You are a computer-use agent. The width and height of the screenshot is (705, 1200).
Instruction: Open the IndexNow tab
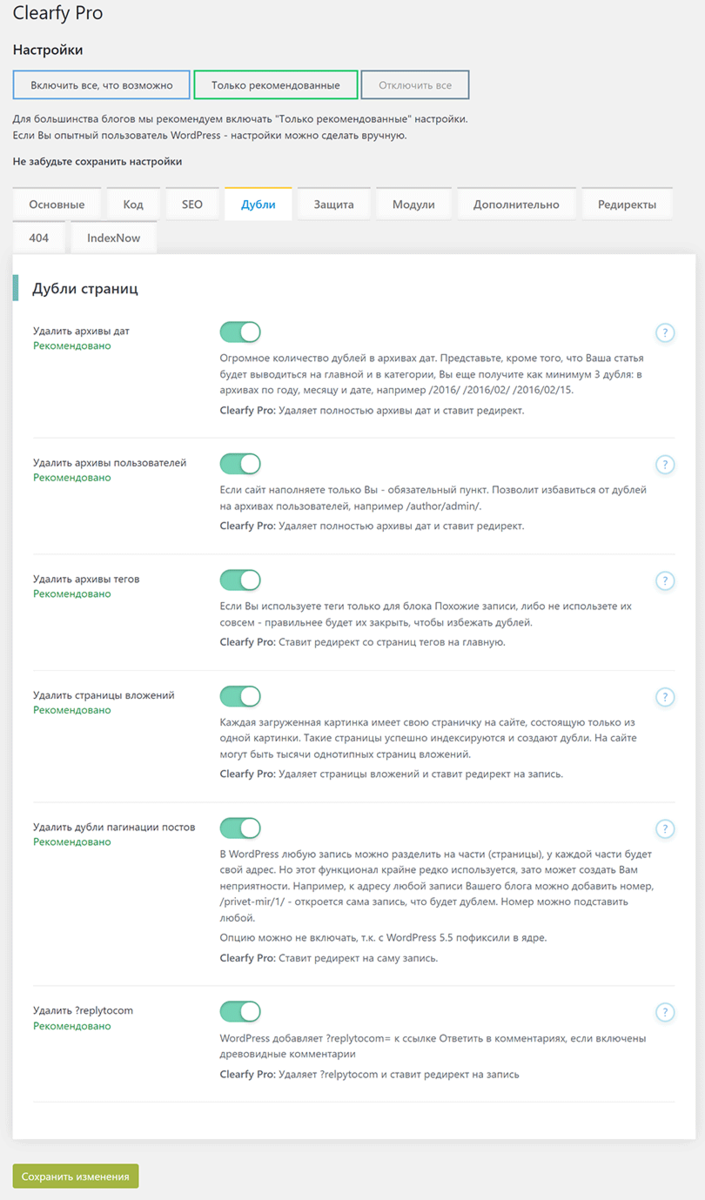tap(114, 238)
